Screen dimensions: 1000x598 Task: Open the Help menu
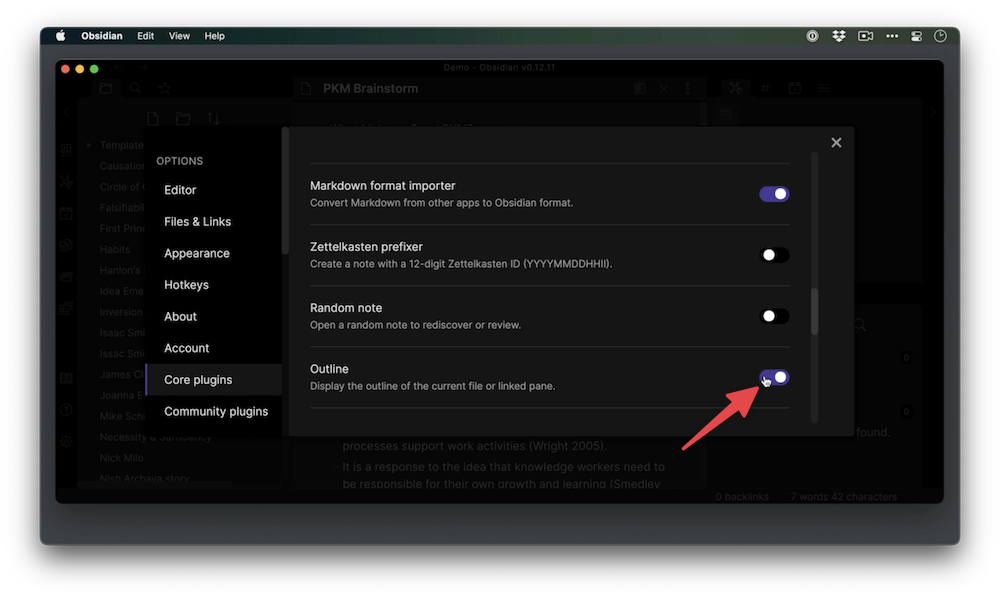(x=214, y=36)
